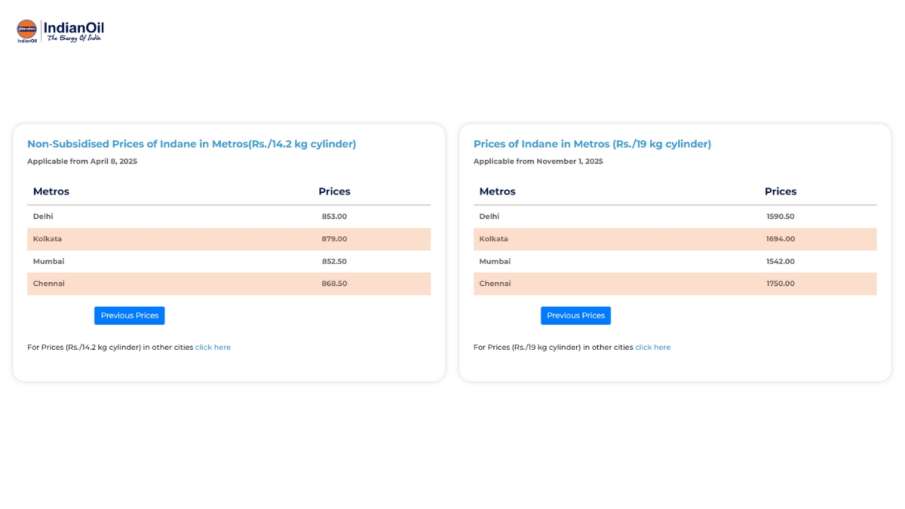Select Delhi in the 14.2 kg table
The width and height of the screenshot is (905, 509).
tap(43, 216)
